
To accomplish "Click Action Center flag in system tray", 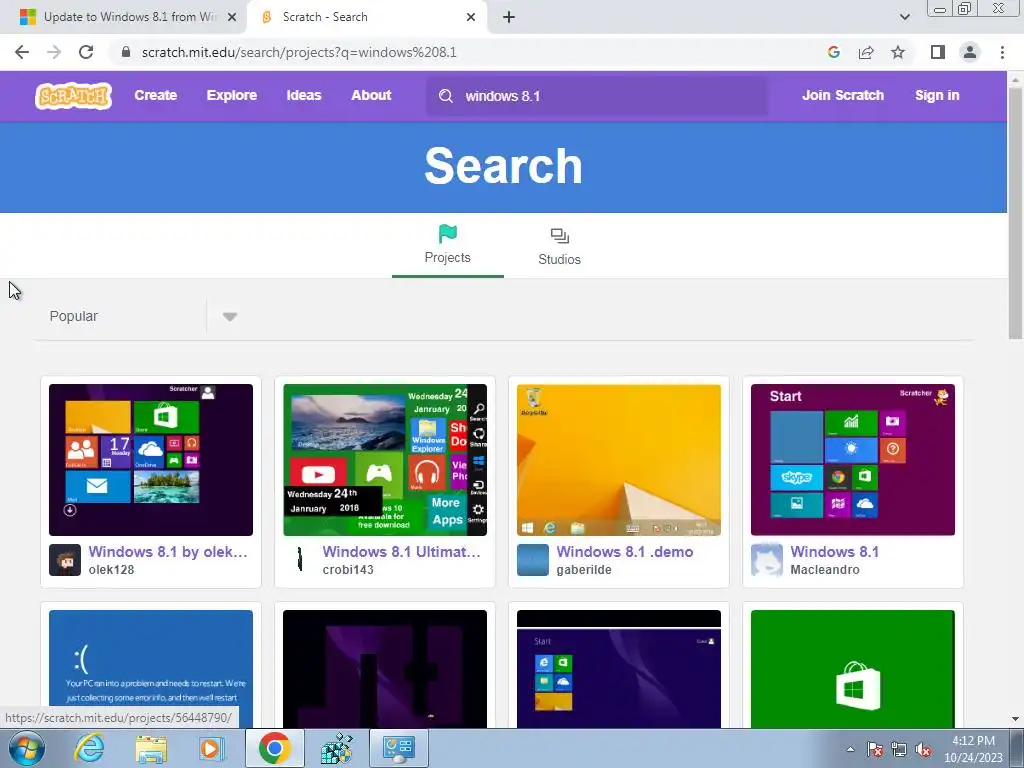I will tap(875, 750).
